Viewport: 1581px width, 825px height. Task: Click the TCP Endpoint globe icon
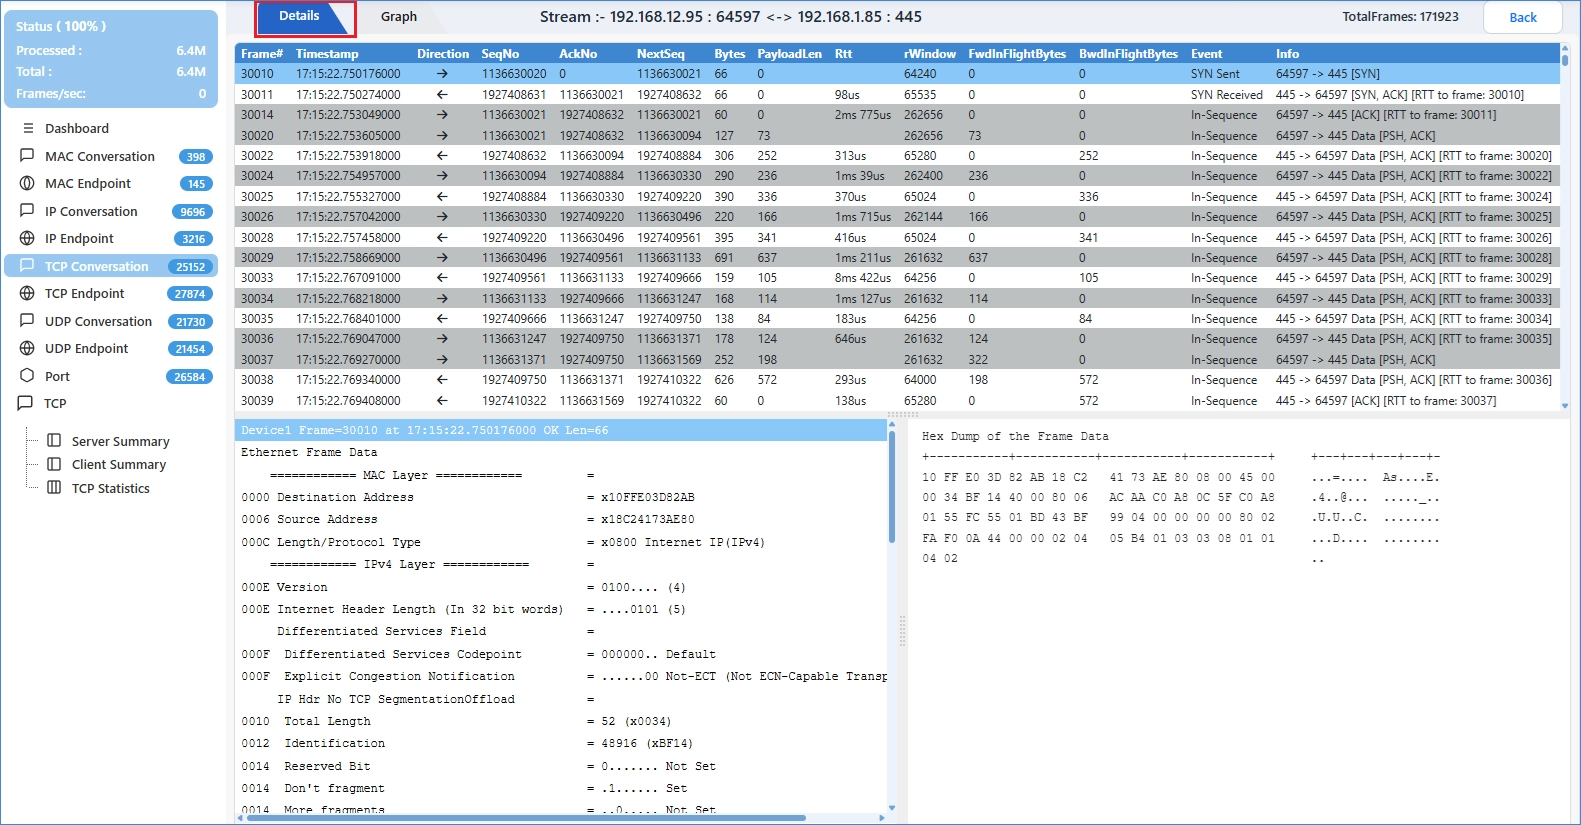pos(27,293)
